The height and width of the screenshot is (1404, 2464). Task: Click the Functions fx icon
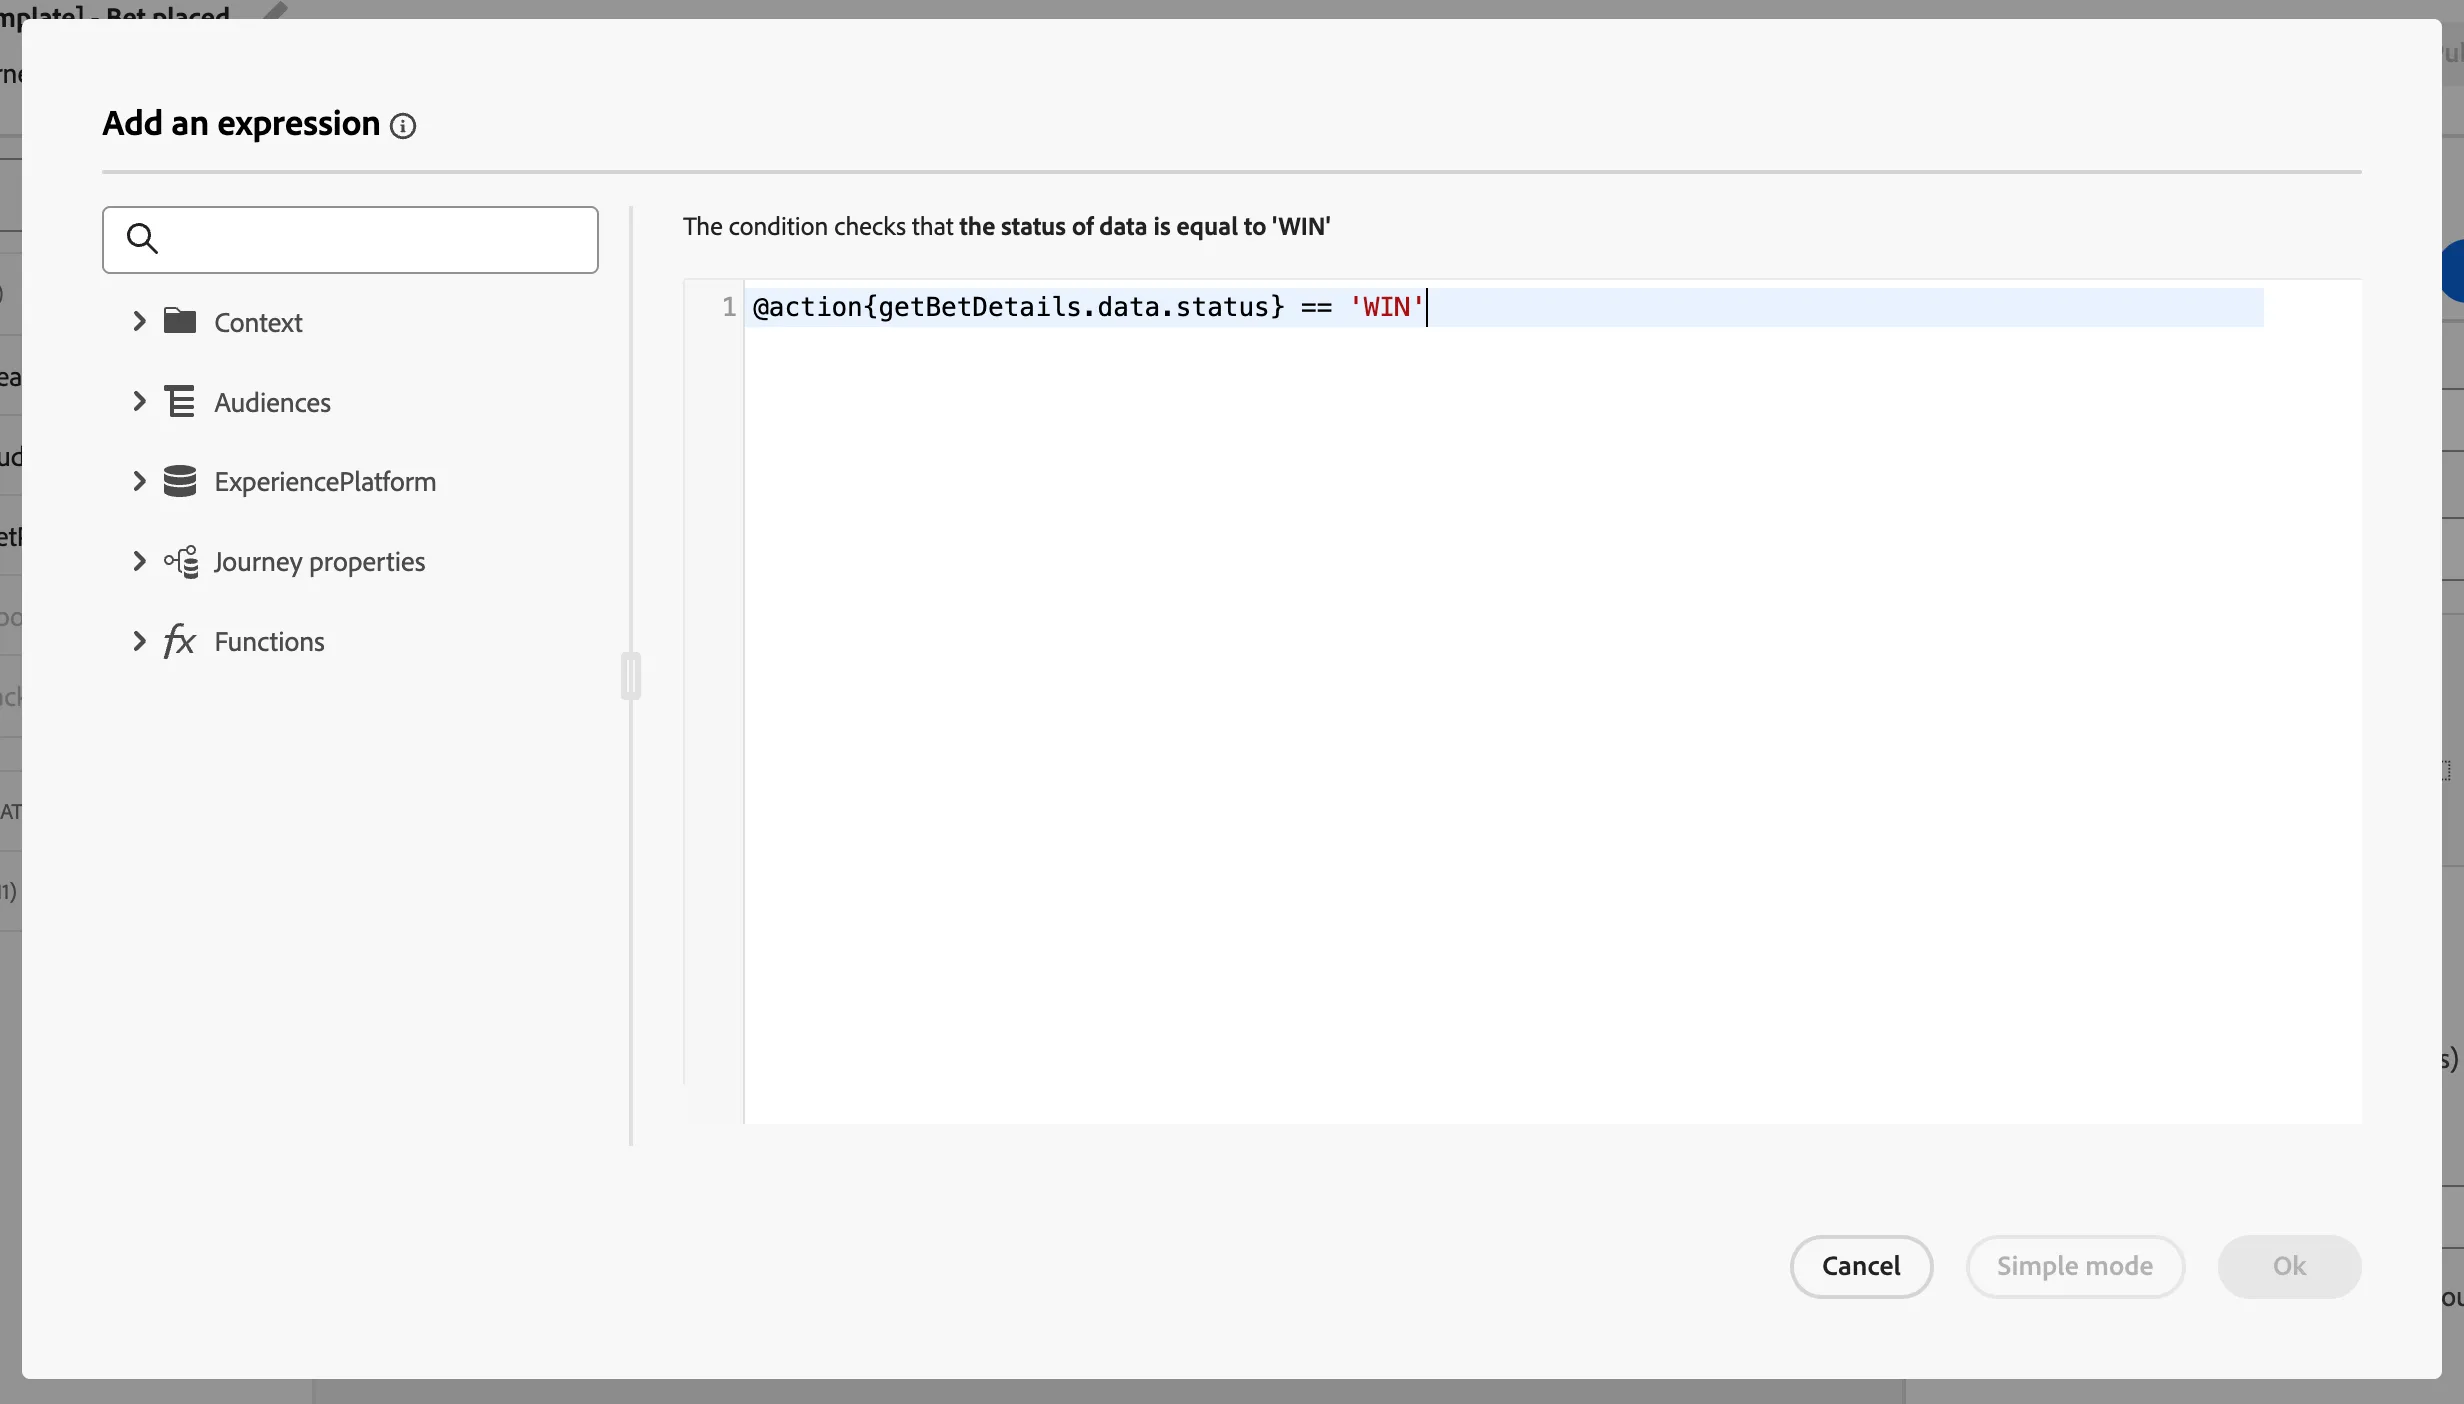pyautogui.click(x=179, y=641)
